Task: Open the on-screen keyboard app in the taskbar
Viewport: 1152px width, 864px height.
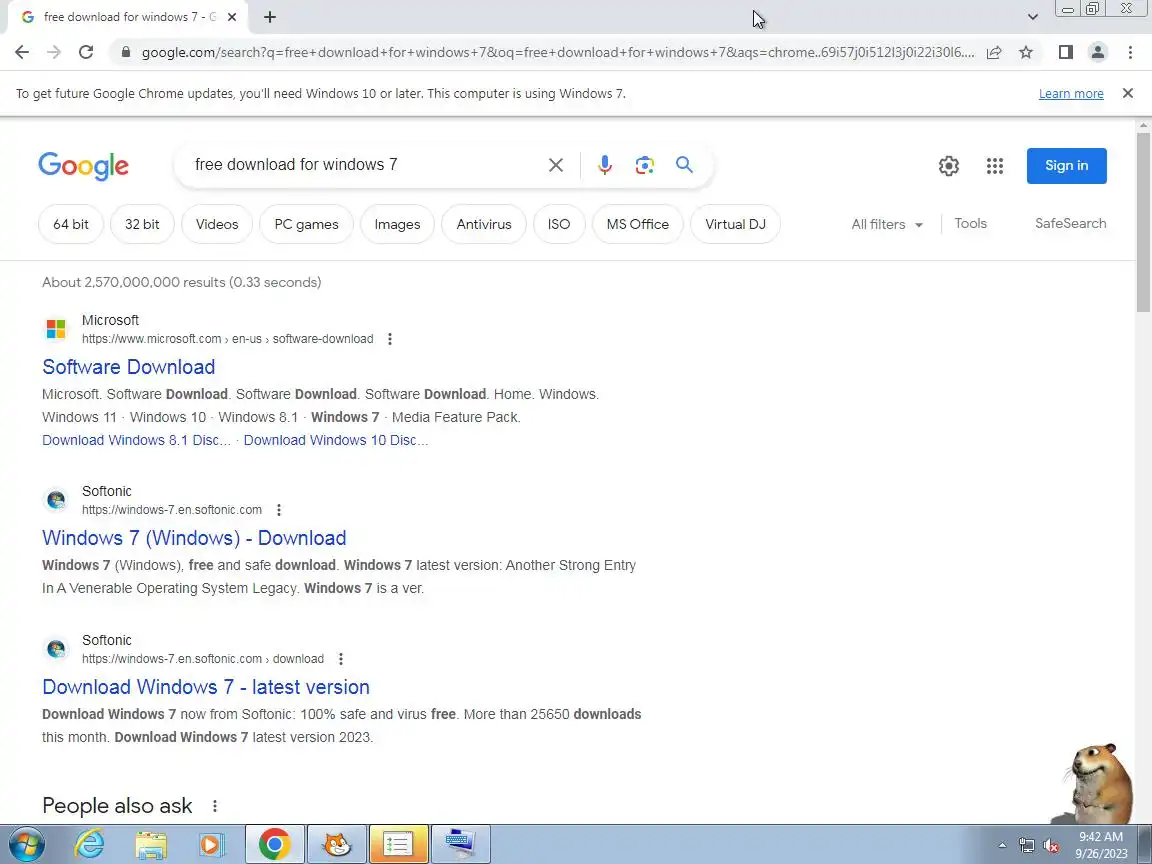Action: 461,844
